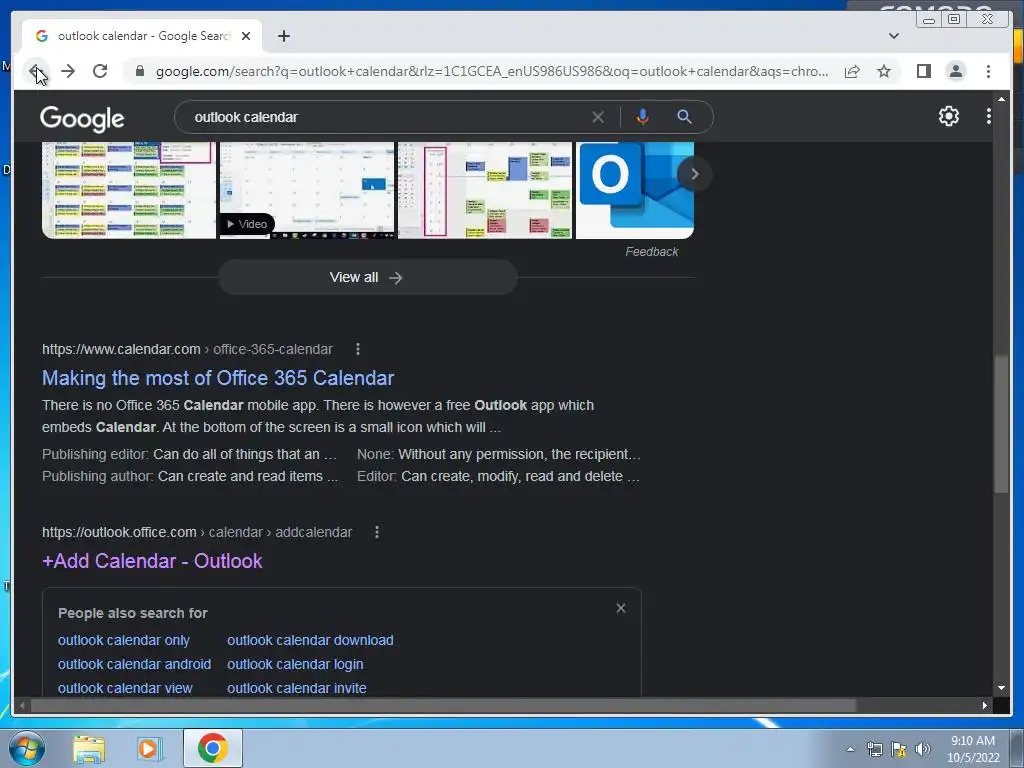Viewport: 1024px width, 768px height.
Task: Search for outlook calendar only
Action: (124, 641)
